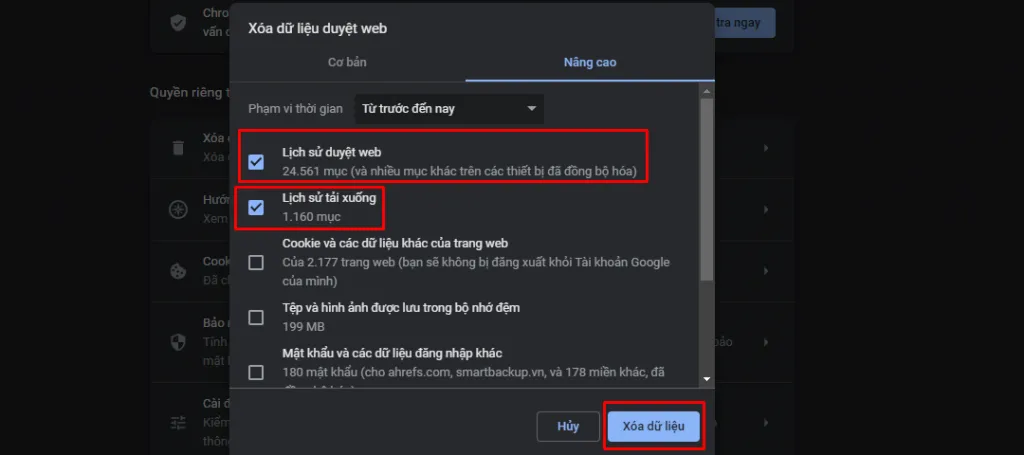The width and height of the screenshot is (1024, 455).
Task: Click the security shield icon in privacy list
Action: [178, 342]
